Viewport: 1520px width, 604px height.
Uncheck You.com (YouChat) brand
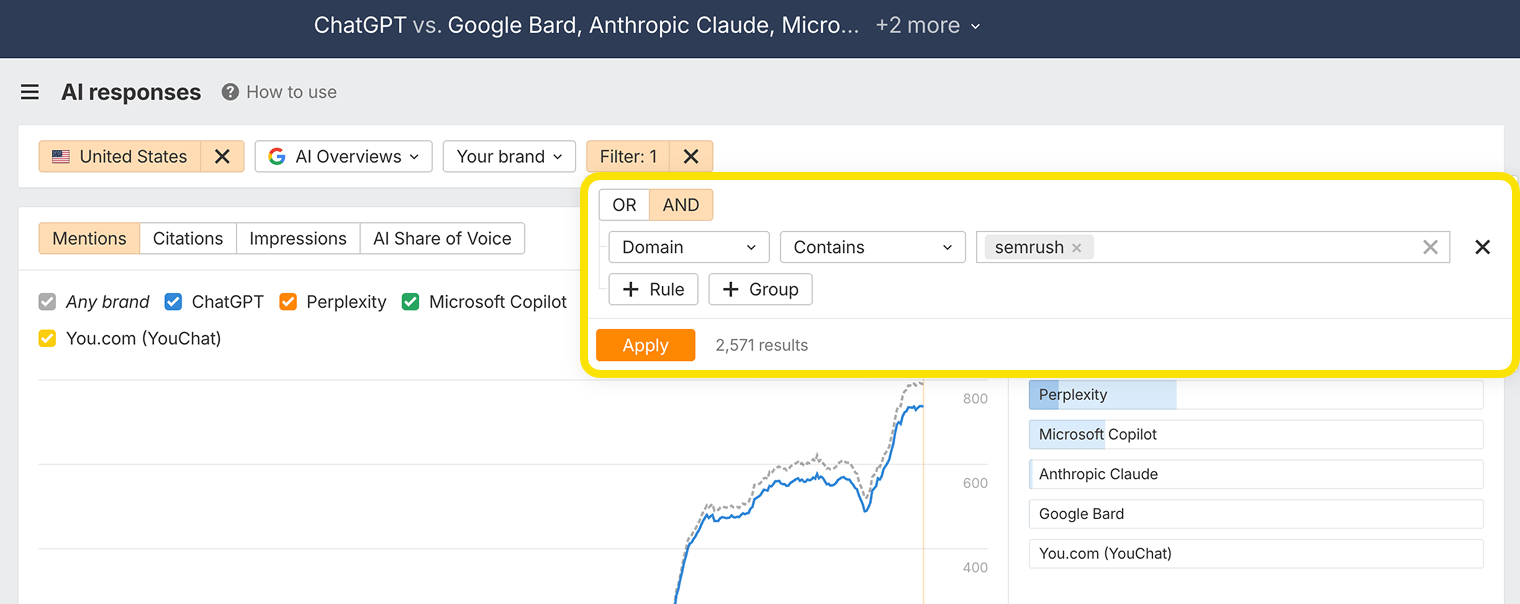click(46, 338)
